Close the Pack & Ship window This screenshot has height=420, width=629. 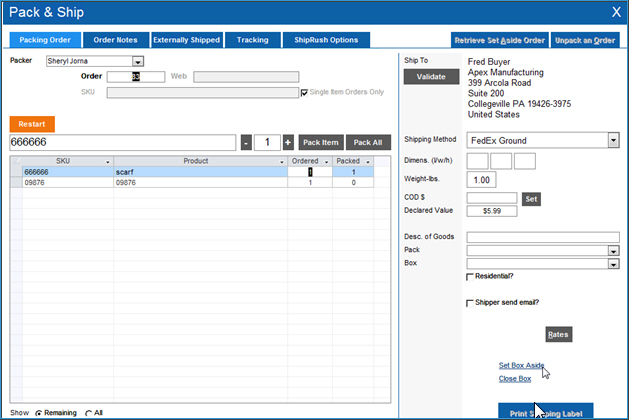[615, 12]
